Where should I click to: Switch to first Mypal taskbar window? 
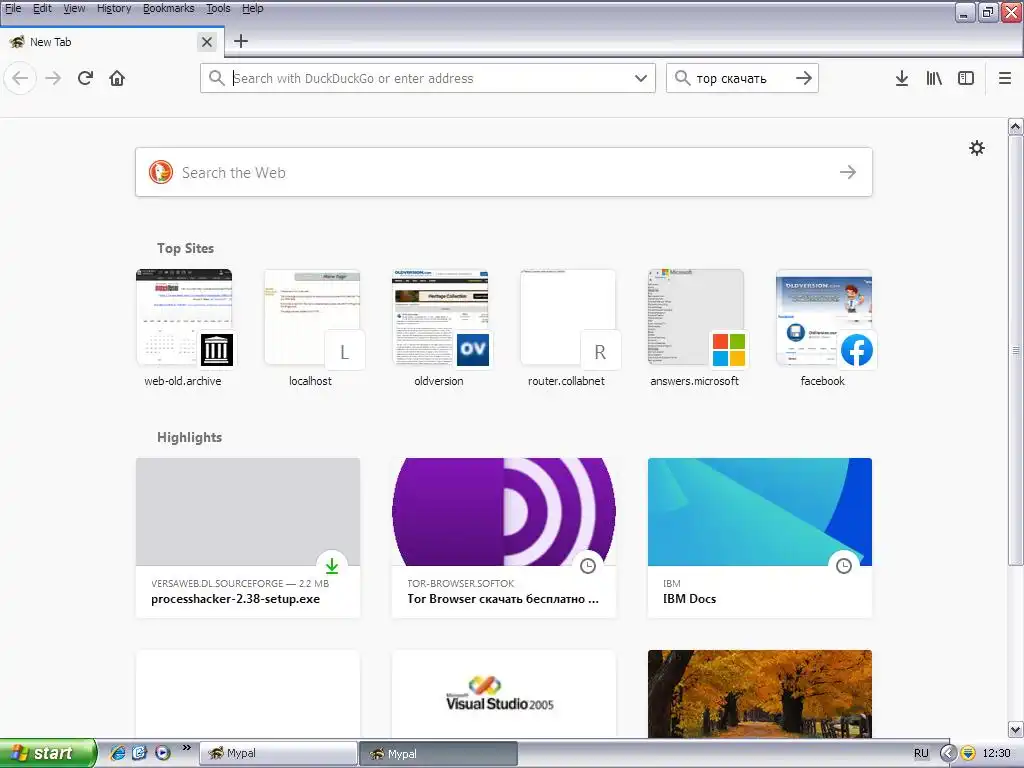coord(278,753)
